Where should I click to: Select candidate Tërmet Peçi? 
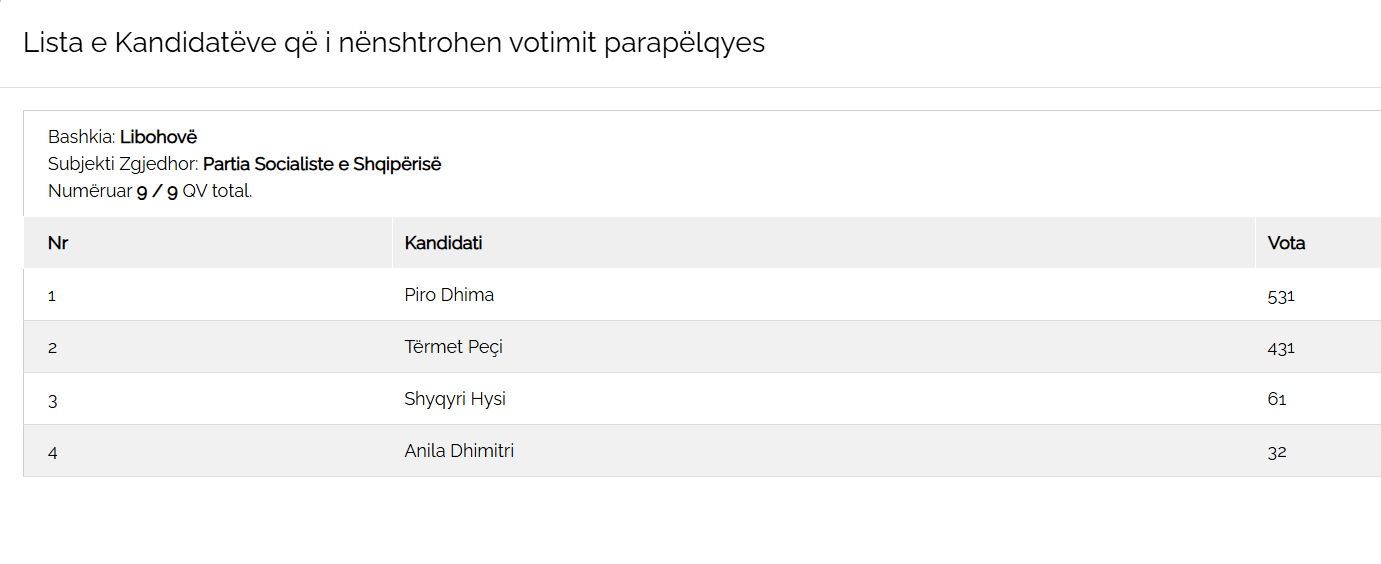click(453, 347)
